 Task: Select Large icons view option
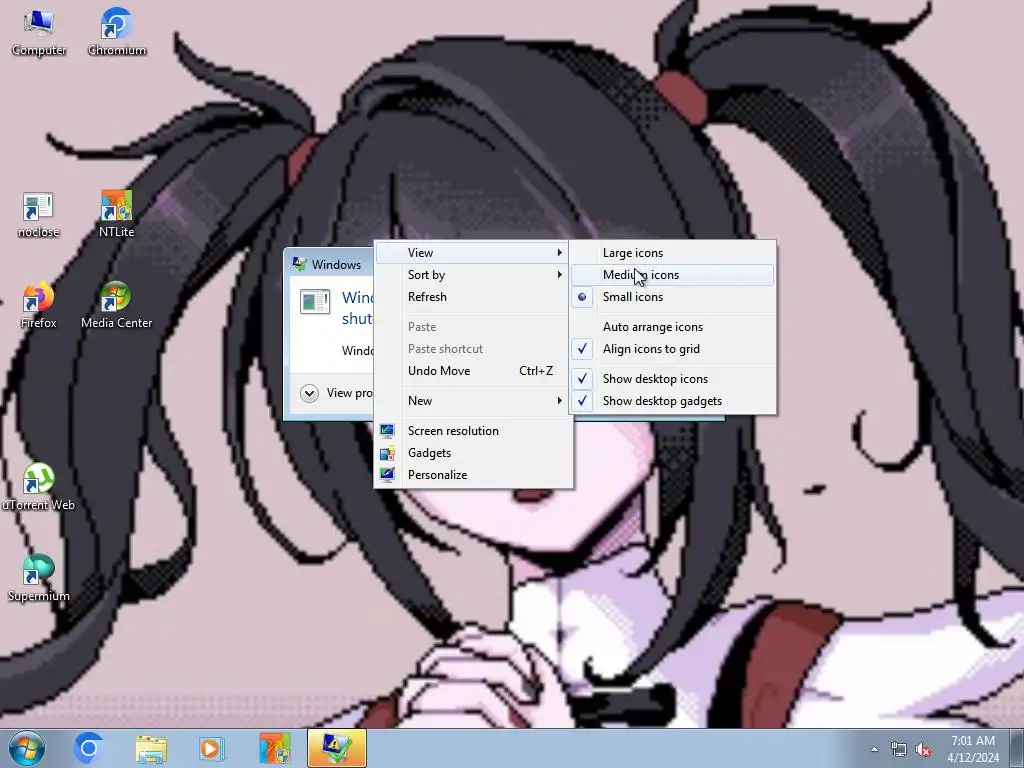tap(673, 253)
